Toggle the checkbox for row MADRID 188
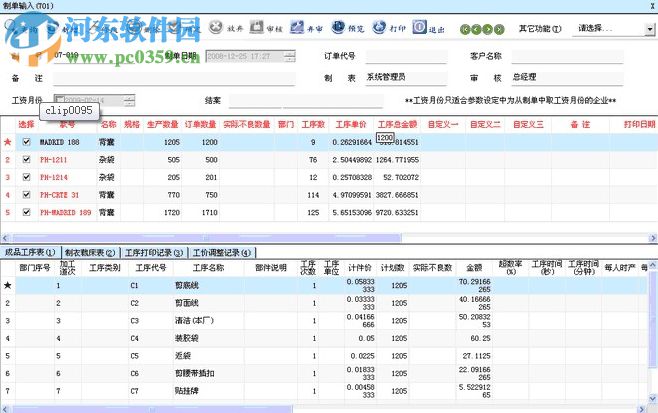This screenshot has height=413, width=658. [26, 142]
